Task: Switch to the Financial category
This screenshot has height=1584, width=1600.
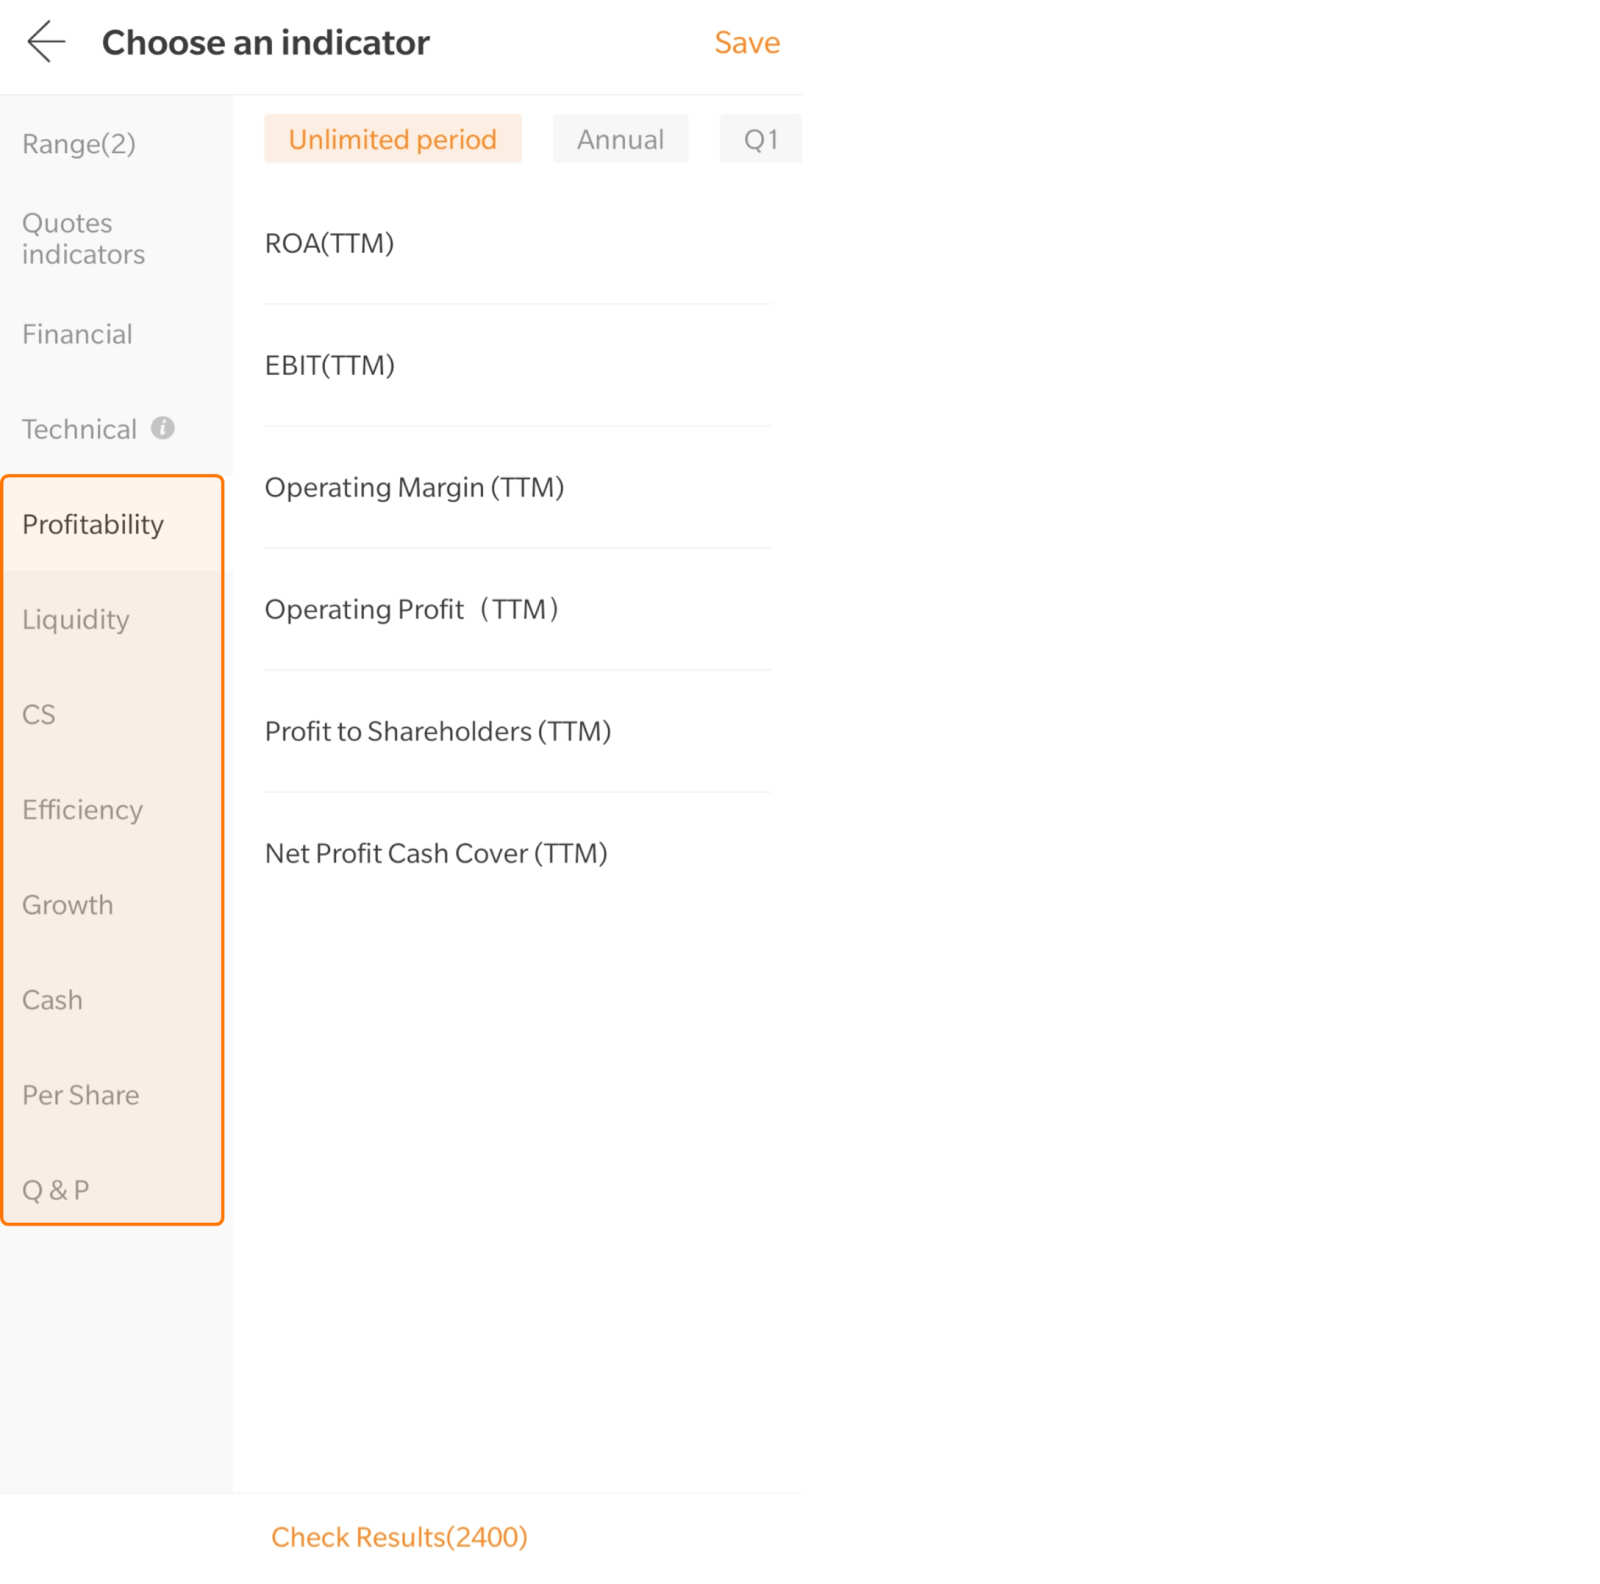Action: (x=77, y=334)
